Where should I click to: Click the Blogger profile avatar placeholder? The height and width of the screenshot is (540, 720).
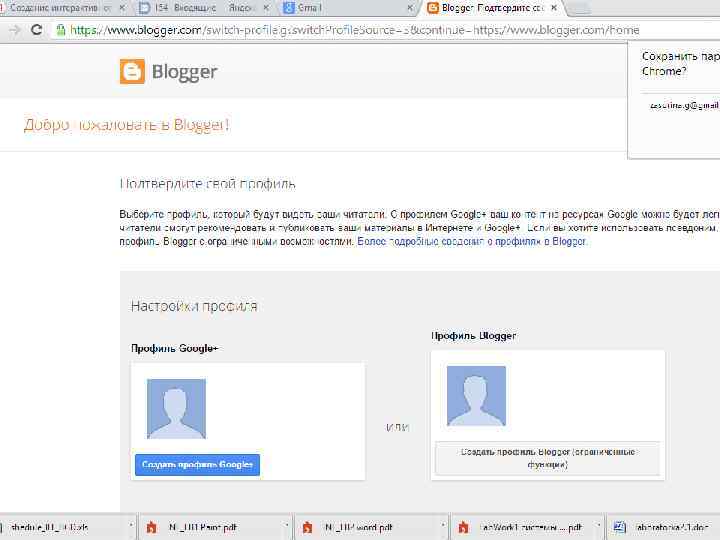476,396
